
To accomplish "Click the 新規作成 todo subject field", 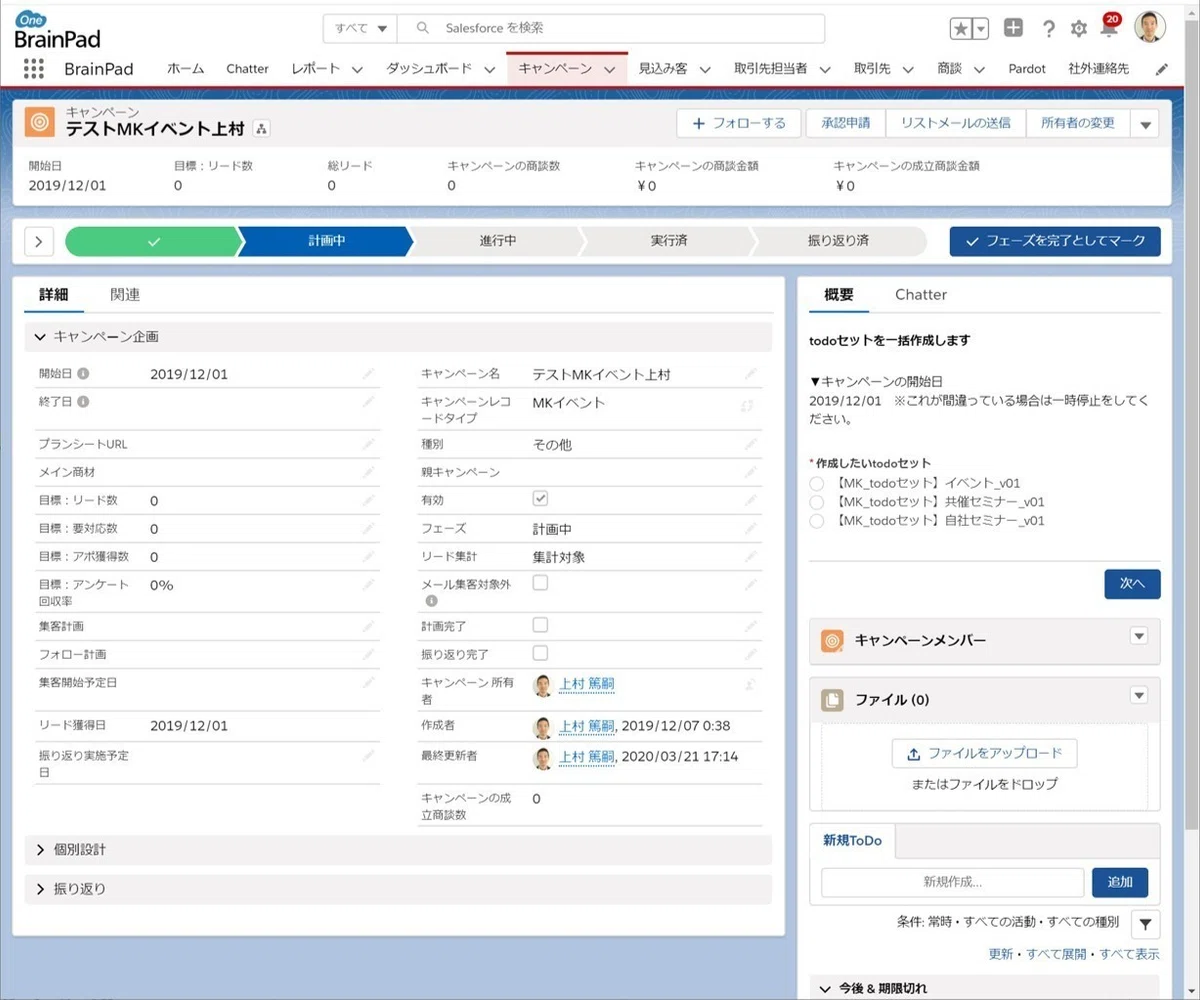I will coord(952,882).
